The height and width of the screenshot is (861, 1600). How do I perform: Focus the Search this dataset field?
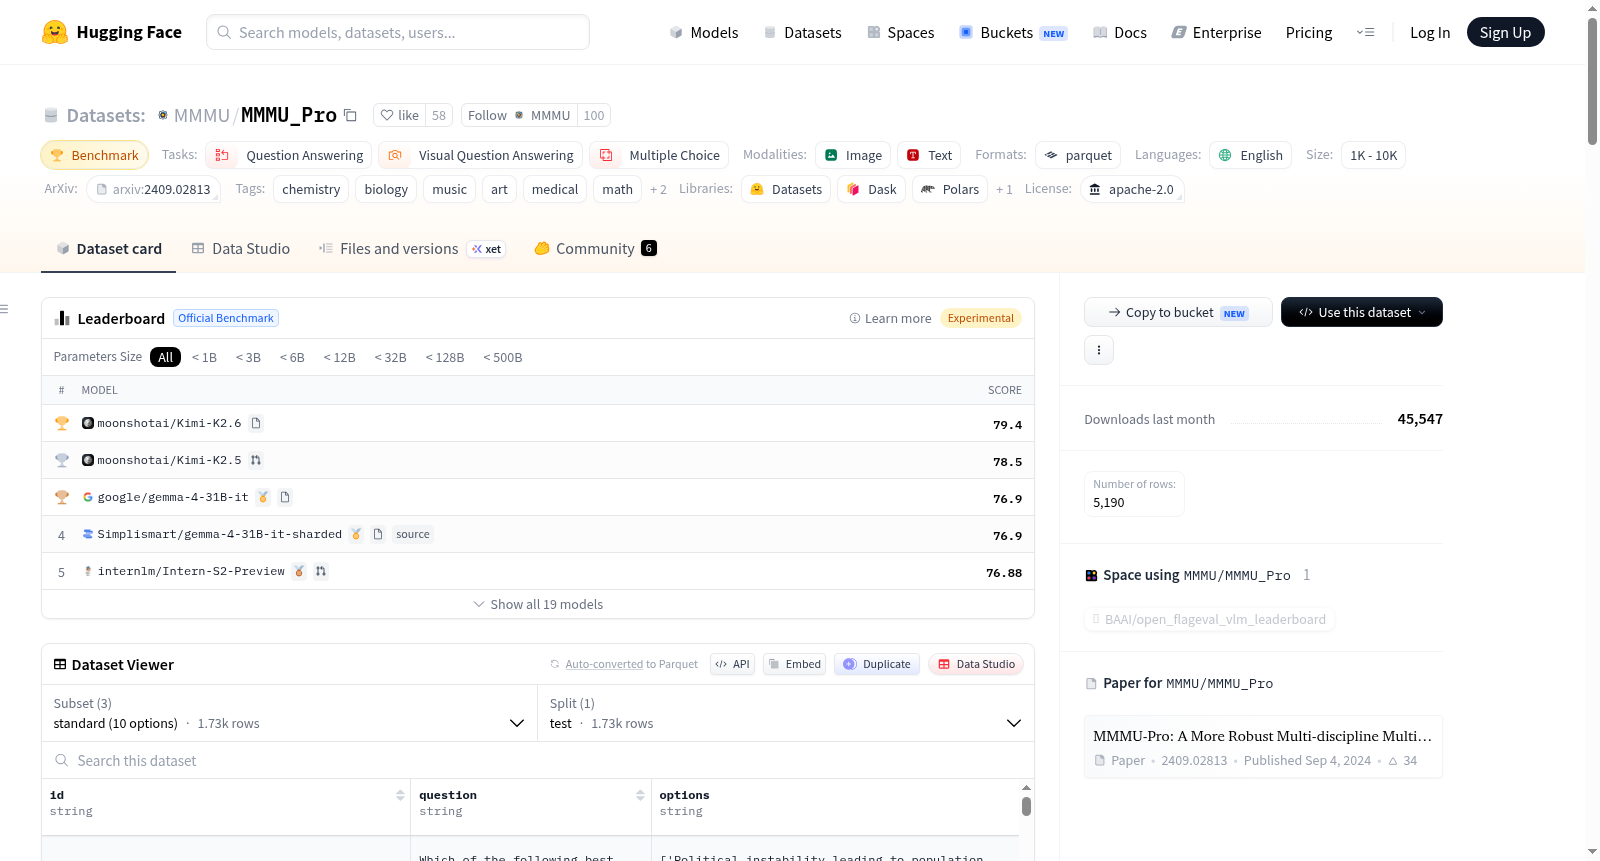tap(538, 761)
